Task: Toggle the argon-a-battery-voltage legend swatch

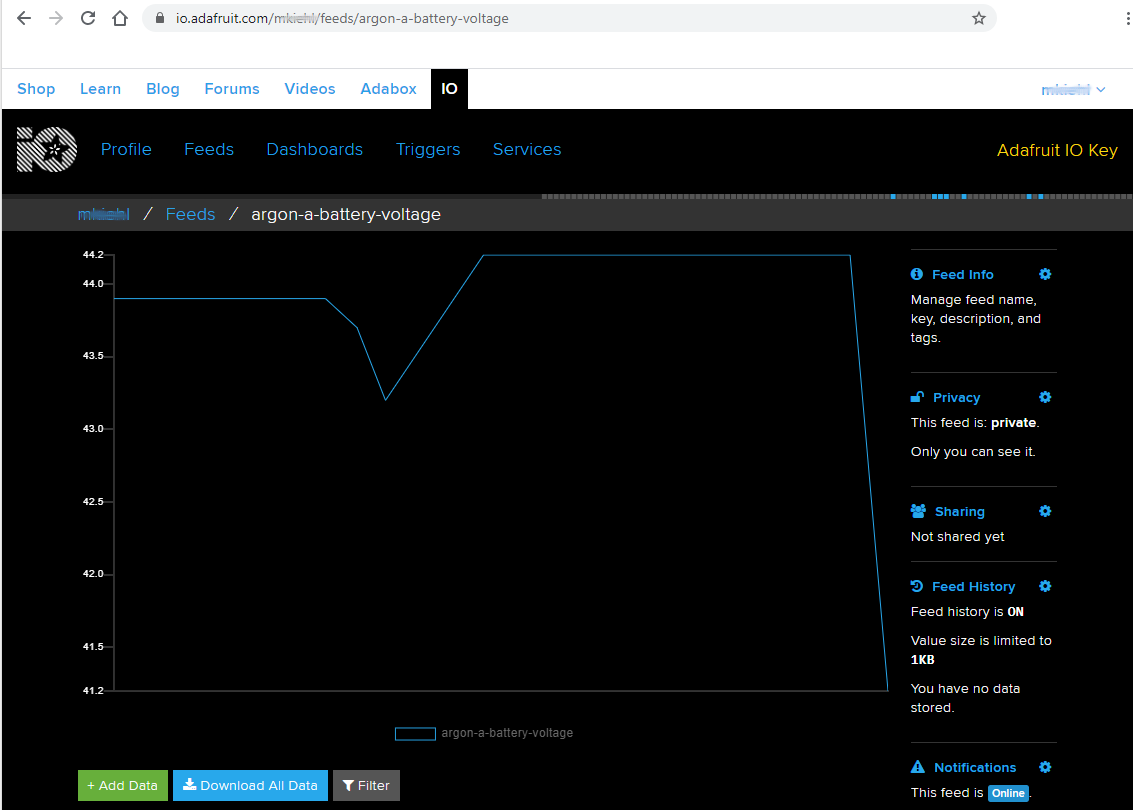Action: (415, 733)
